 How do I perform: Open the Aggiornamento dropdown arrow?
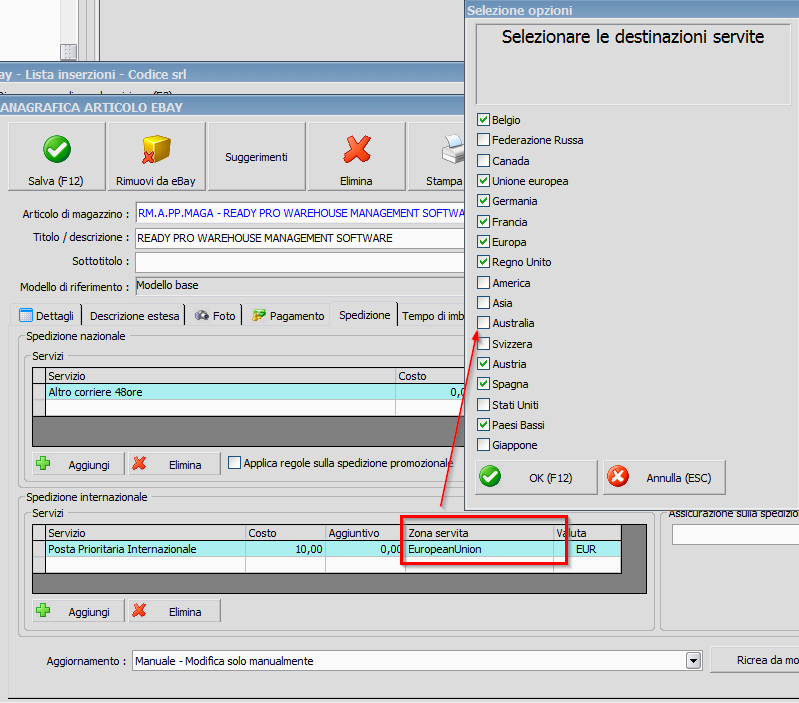[693, 661]
